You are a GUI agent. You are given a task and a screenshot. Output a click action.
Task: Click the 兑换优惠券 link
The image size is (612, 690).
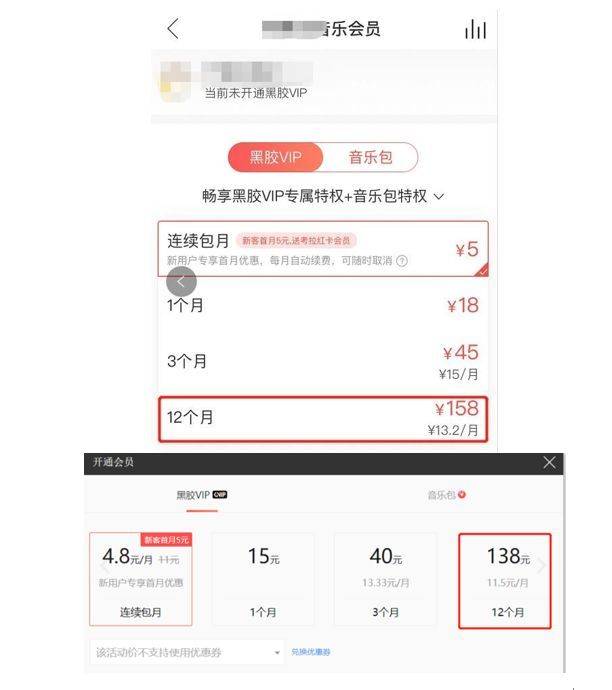tap(311, 652)
